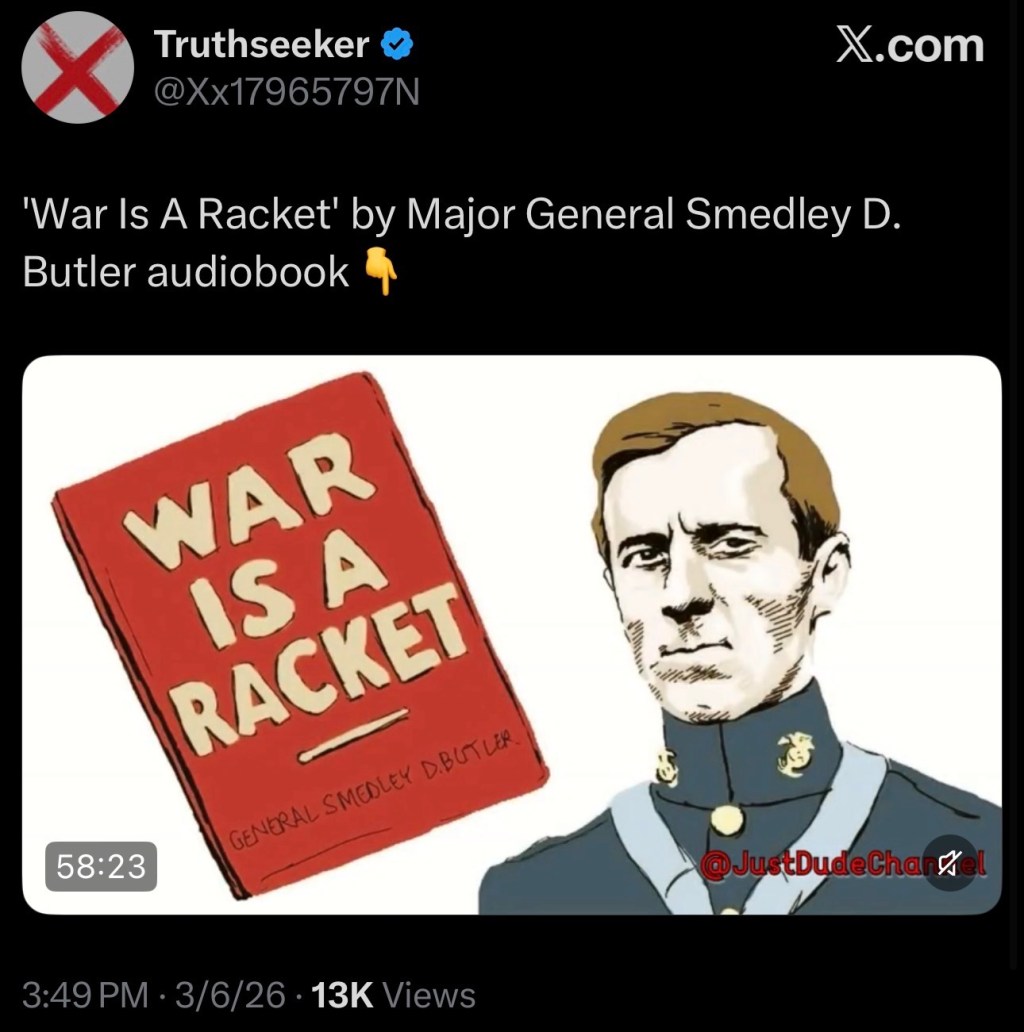
Task: Play the War Is A Racket audiobook video
Action: pyautogui.click(x=511, y=634)
